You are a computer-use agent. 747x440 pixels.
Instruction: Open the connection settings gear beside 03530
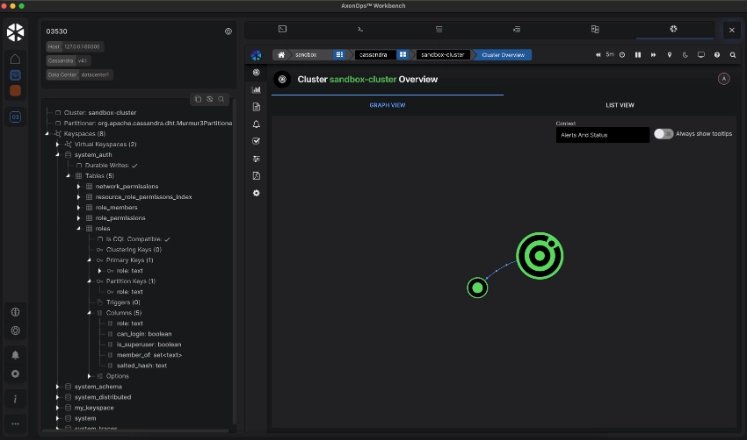pyautogui.click(x=228, y=32)
